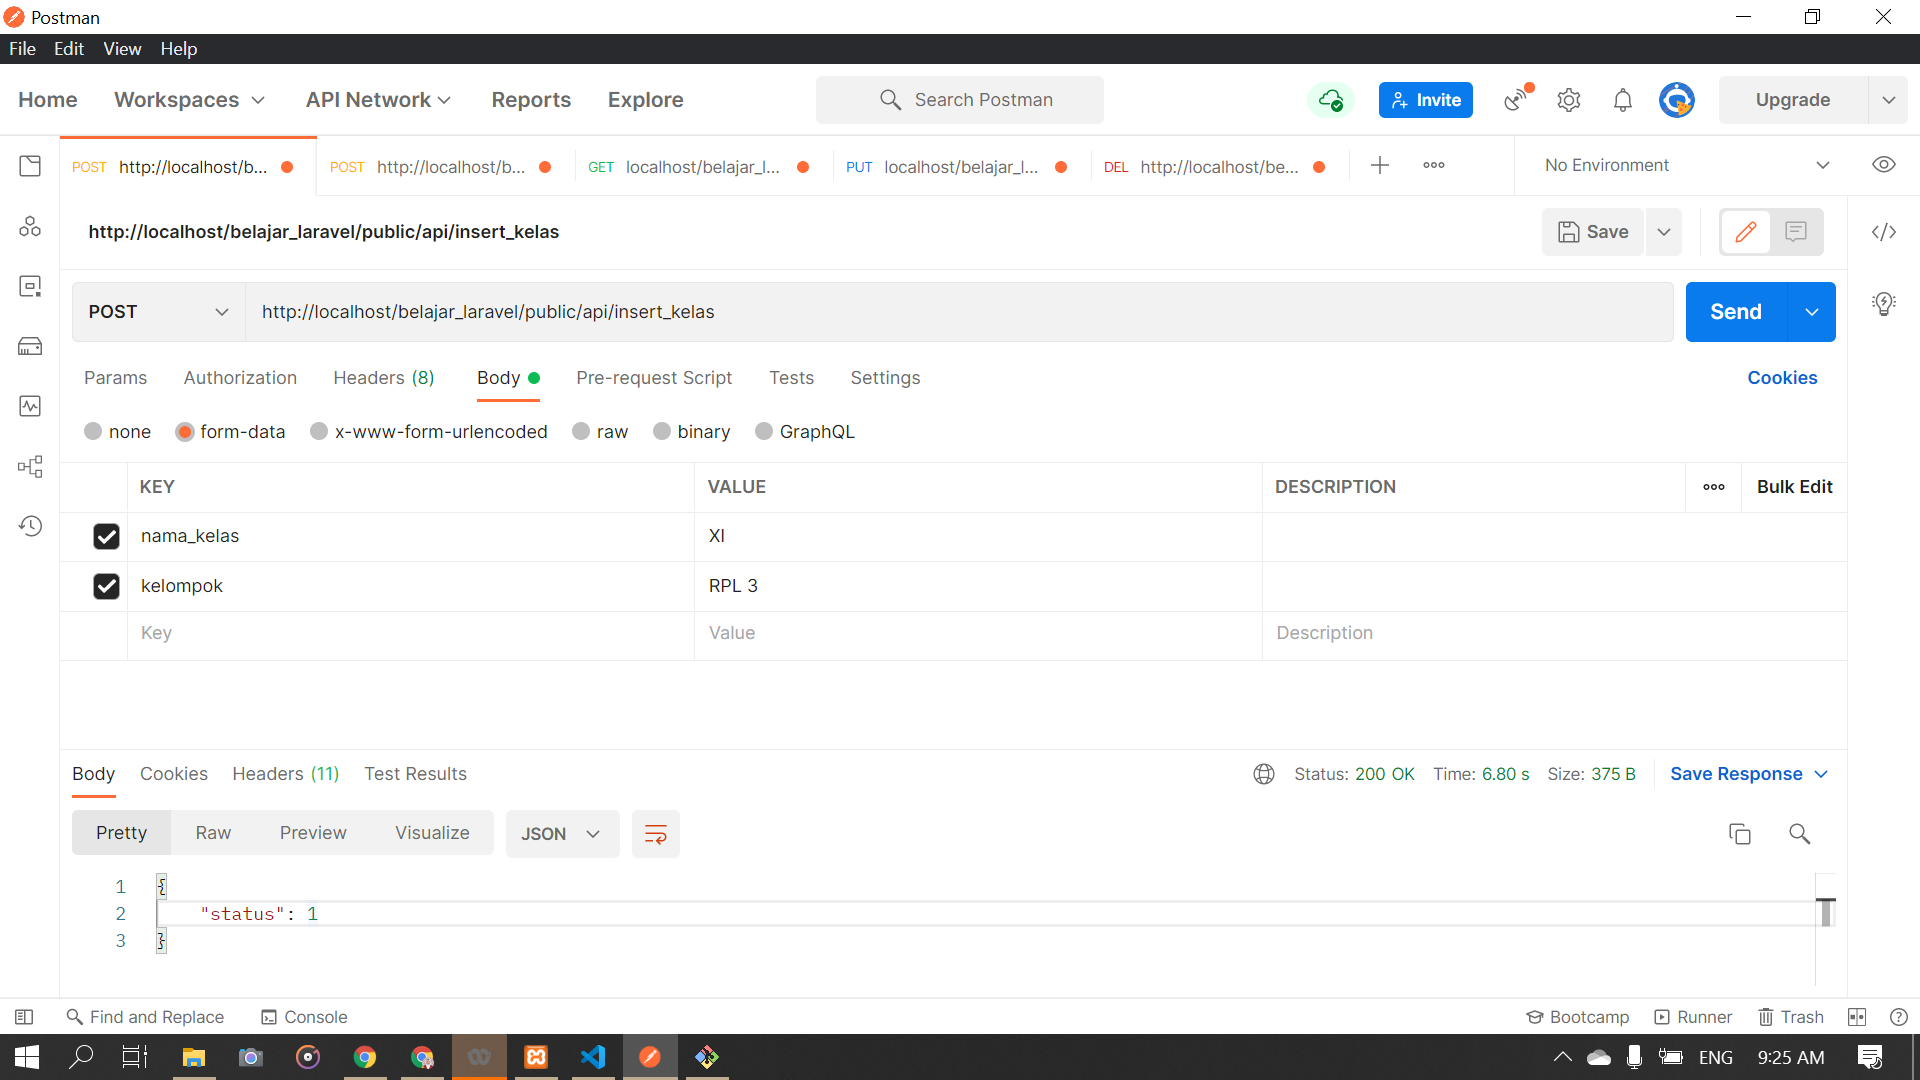This screenshot has height=1080, width=1920.
Task: Open the History sidebar panel
Action: point(30,526)
